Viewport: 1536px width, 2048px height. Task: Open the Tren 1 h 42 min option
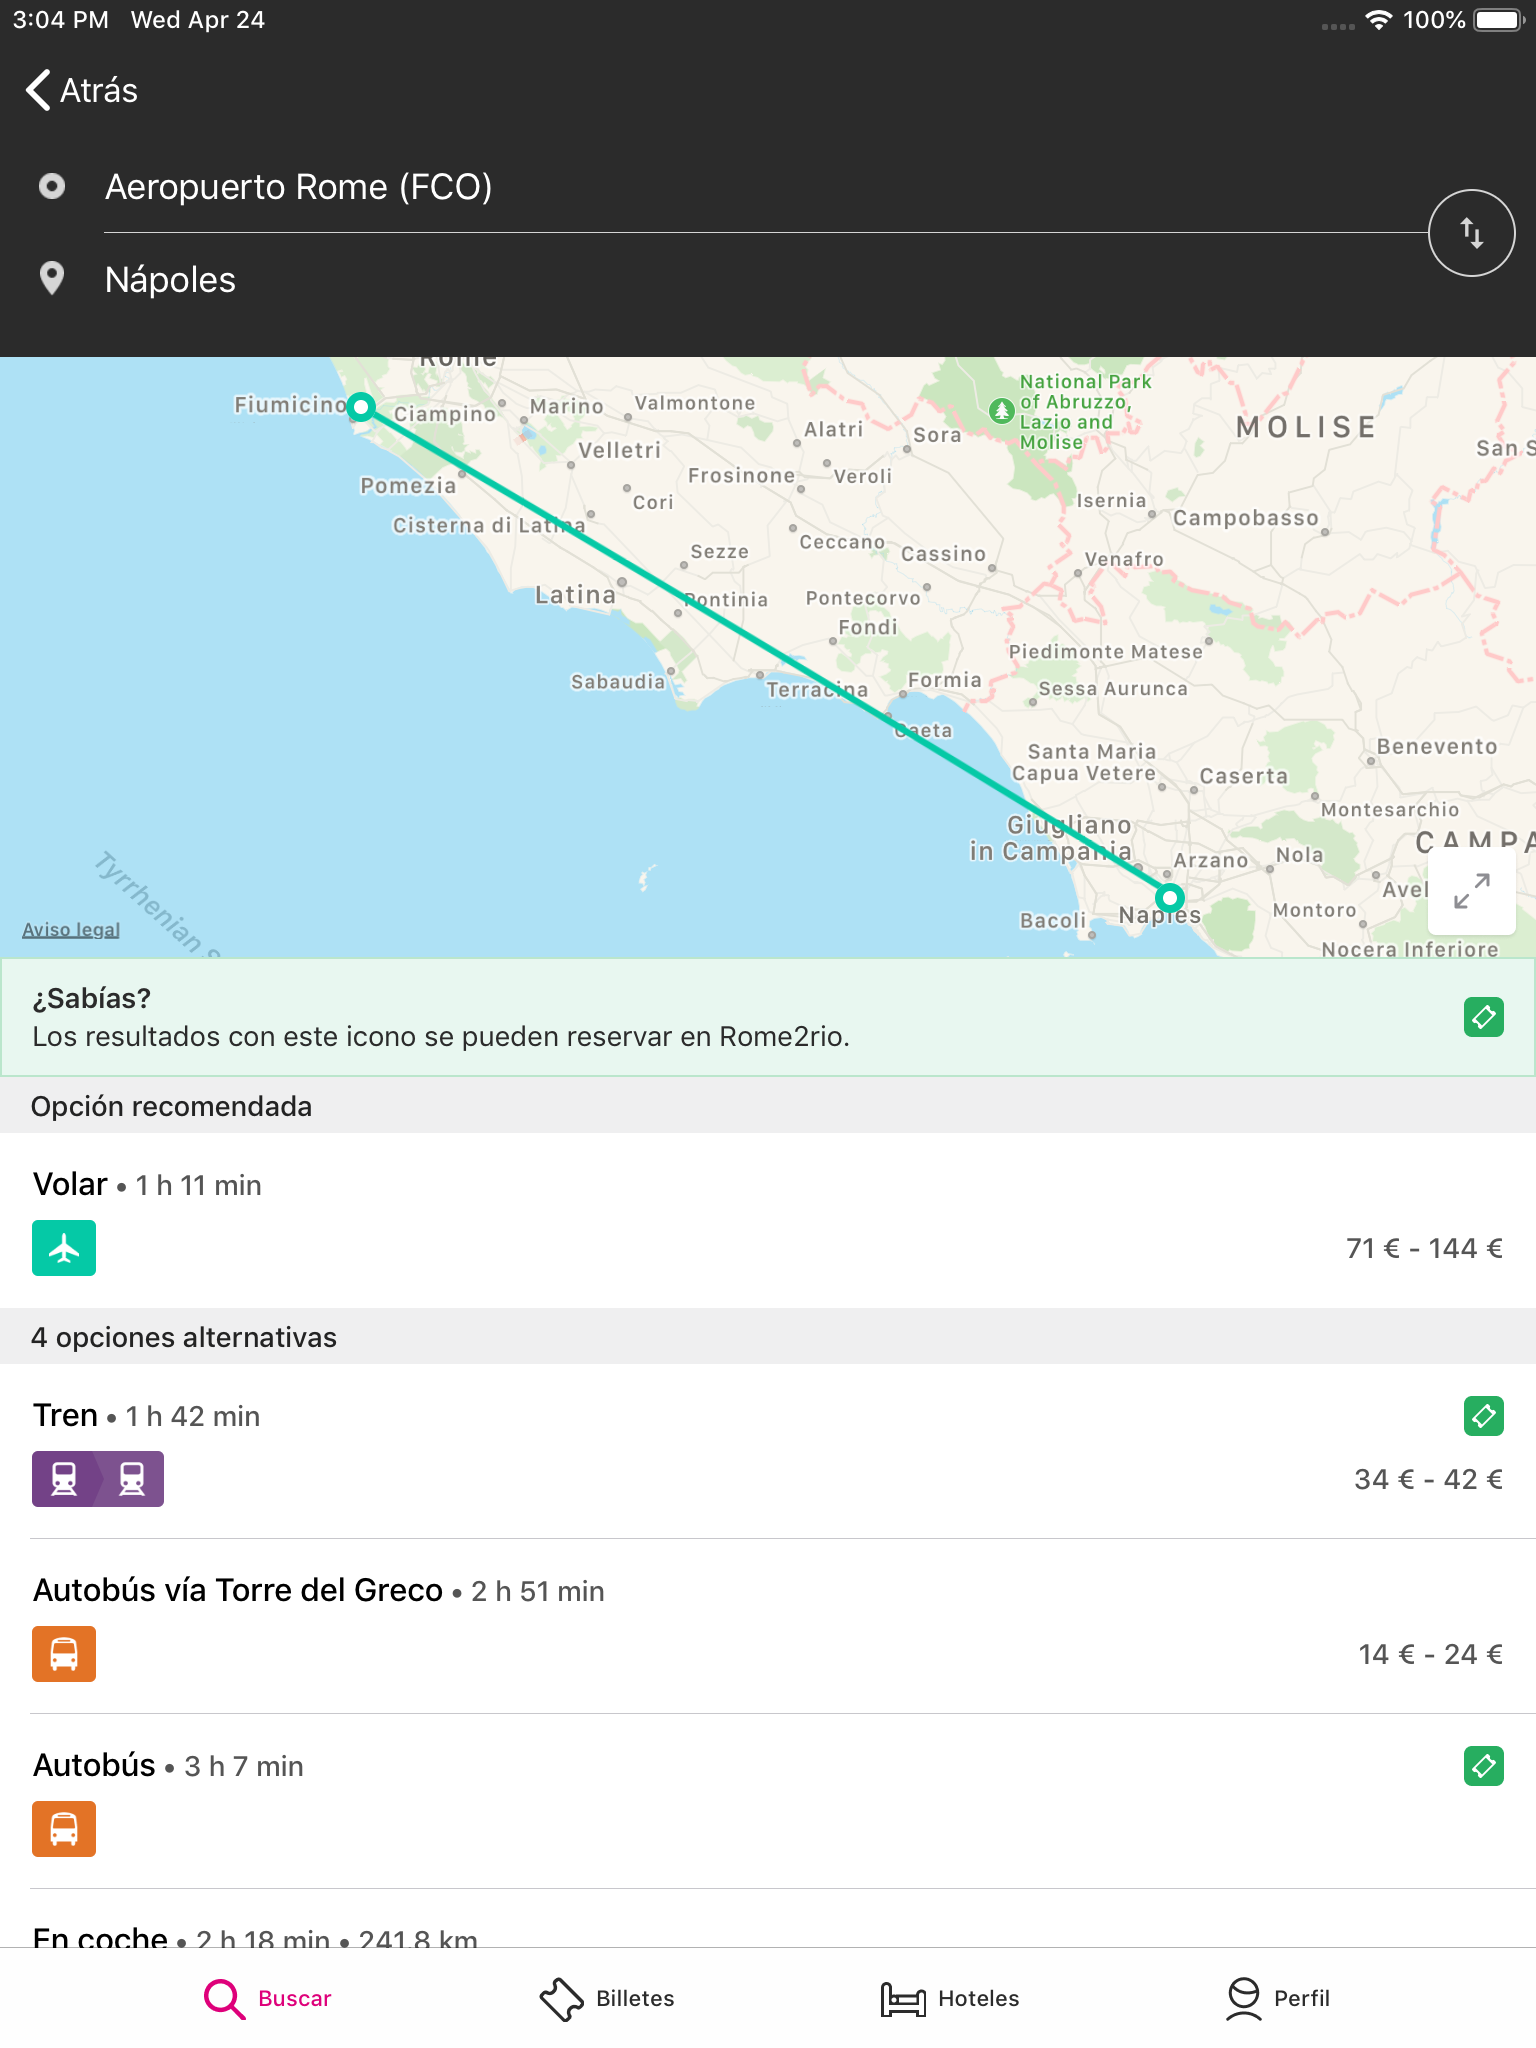coord(768,1451)
